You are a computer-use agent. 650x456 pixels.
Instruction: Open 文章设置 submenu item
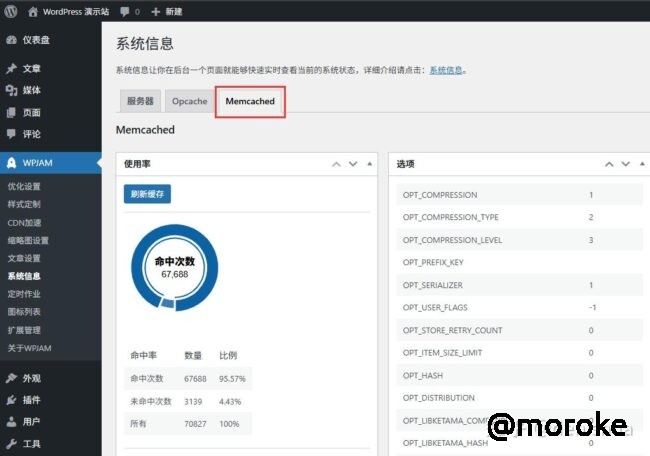(24, 258)
